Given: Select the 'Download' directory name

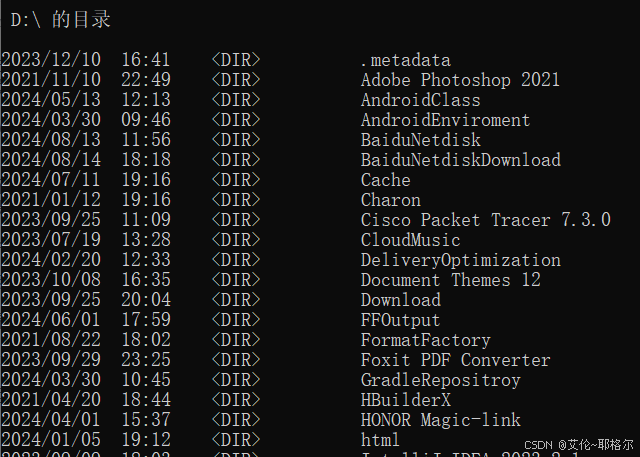Looking at the screenshot, I should coord(401,300).
